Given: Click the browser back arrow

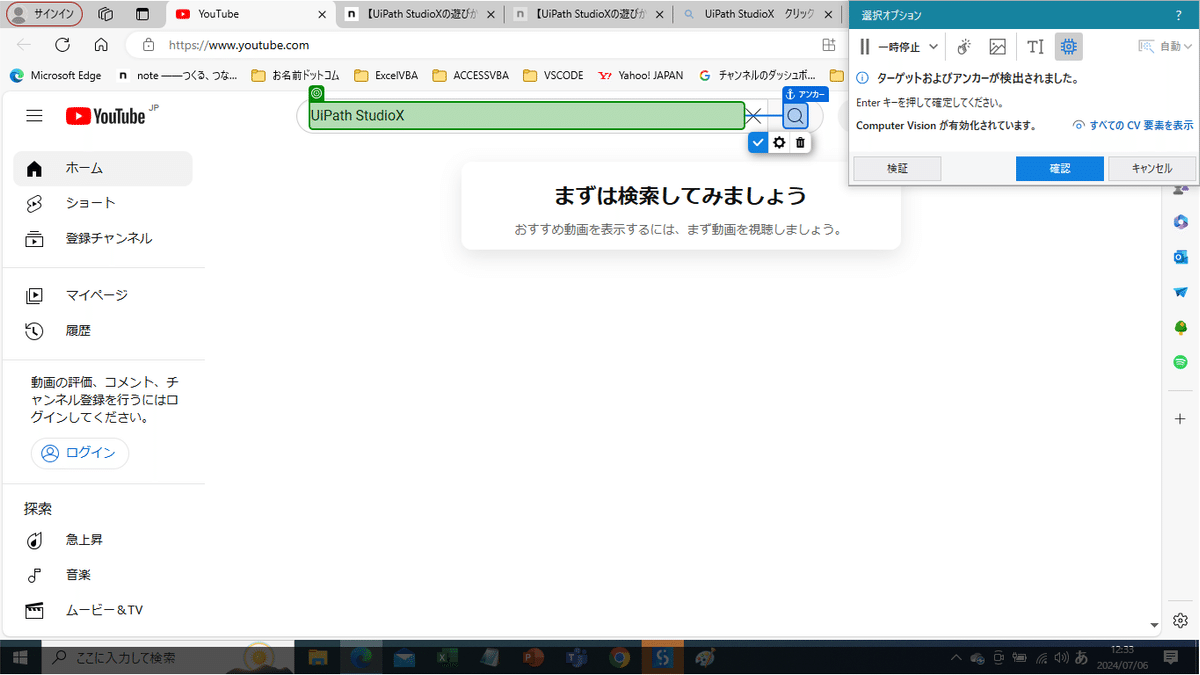Looking at the screenshot, I should coord(24,45).
